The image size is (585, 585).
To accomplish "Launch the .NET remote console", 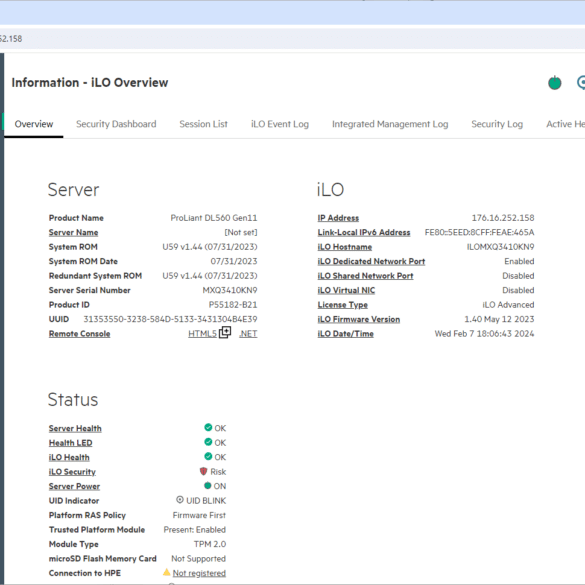I will [248, 334].
